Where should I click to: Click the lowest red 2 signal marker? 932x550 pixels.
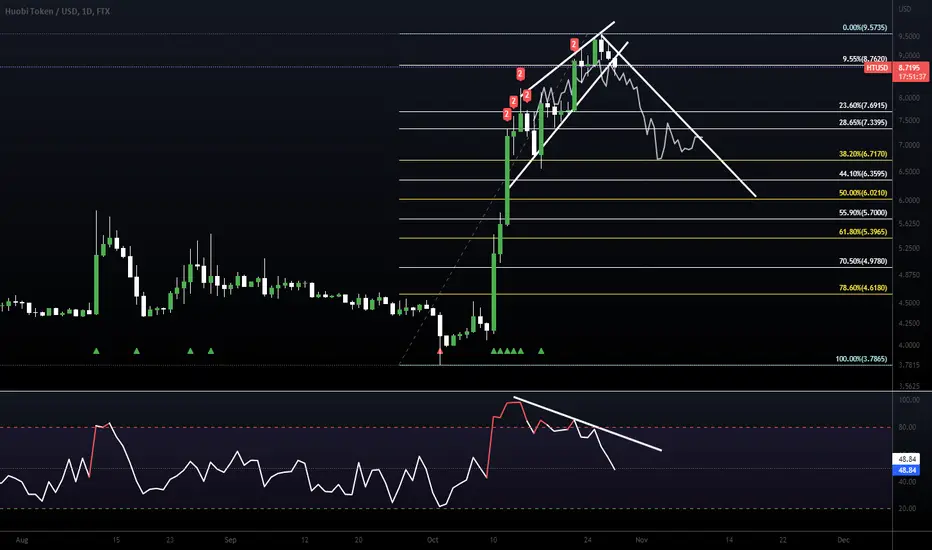[507, 114]
